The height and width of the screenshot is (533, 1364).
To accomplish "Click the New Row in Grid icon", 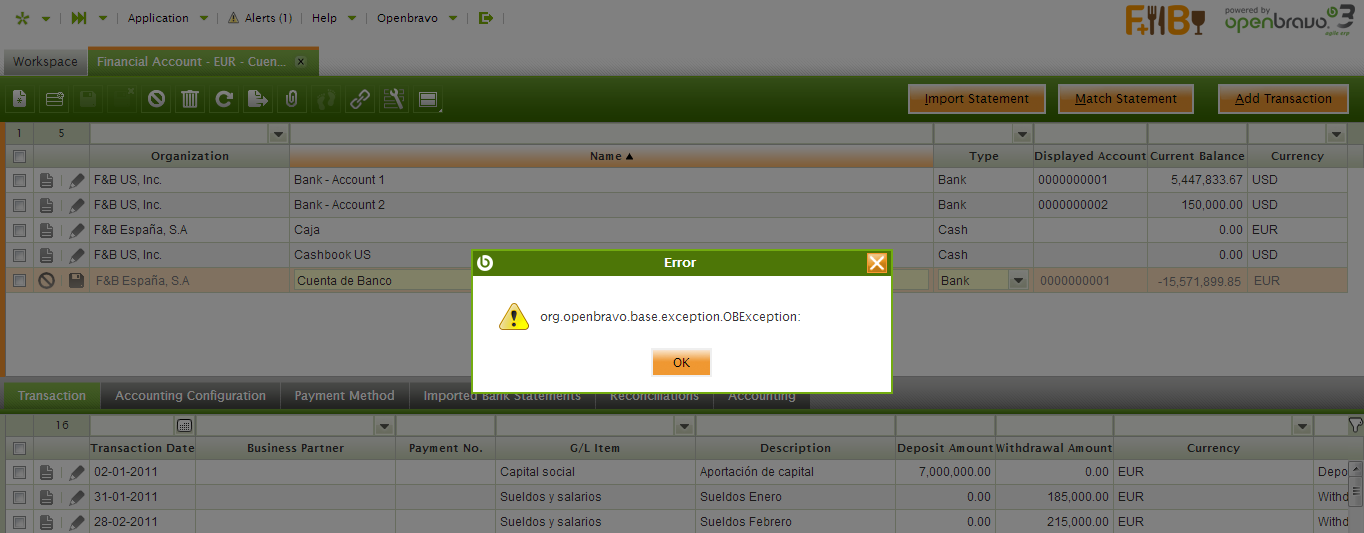I will pos(54,99).
